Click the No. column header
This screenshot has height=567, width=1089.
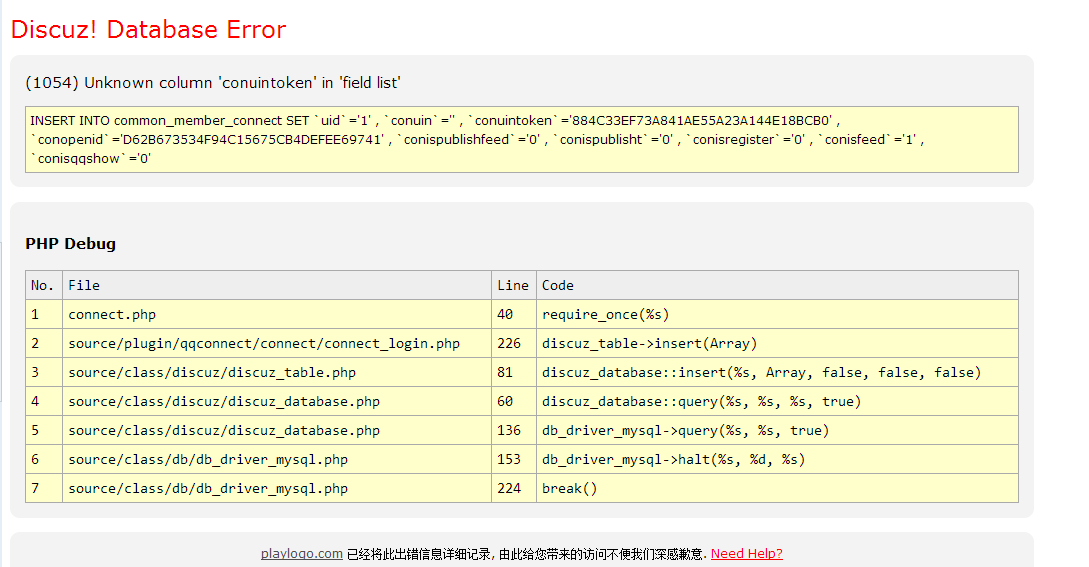point(43,285)
